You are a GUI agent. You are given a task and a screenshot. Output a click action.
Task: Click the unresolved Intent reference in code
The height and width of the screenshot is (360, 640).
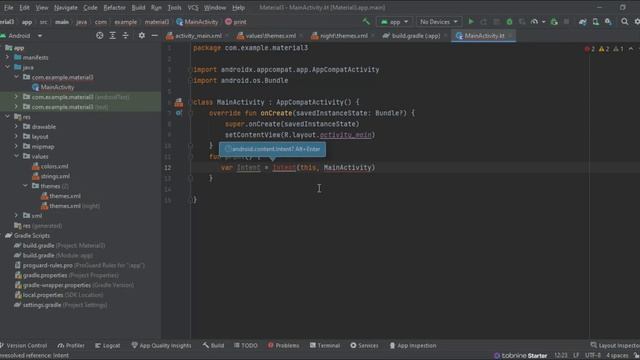pos(284,168)
